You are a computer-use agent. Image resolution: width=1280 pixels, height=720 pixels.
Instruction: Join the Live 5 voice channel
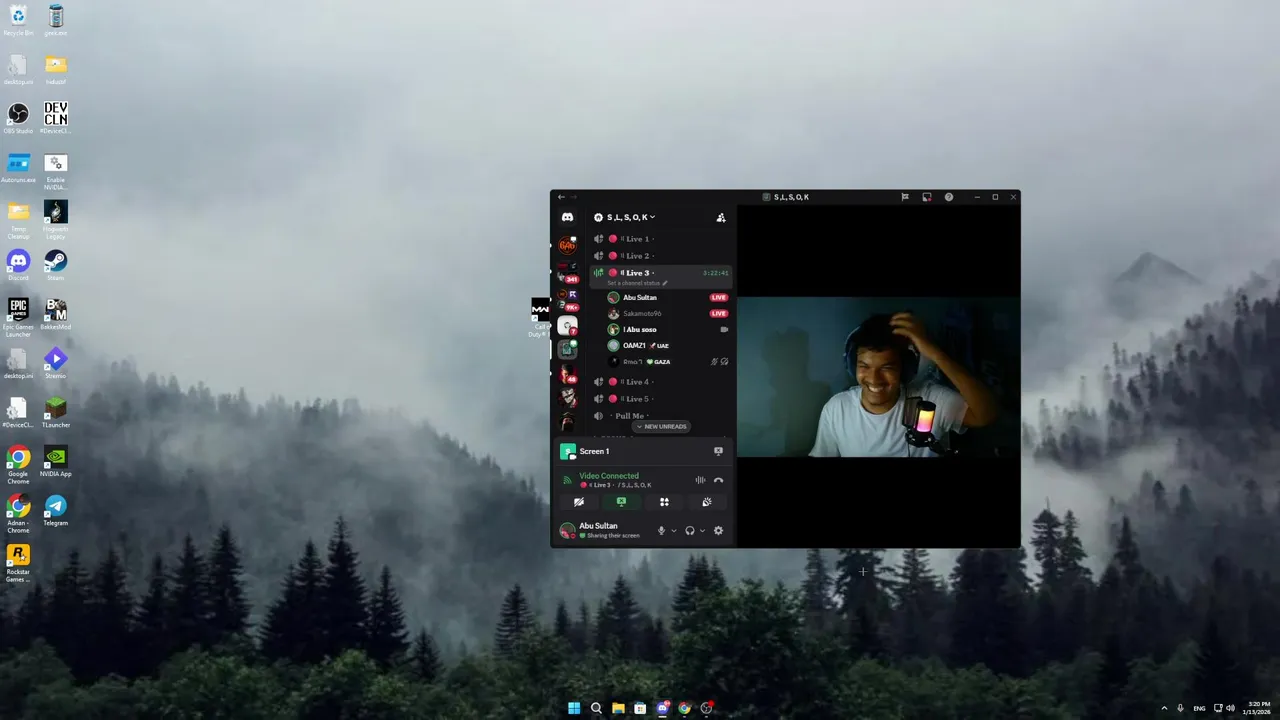(661, 399)
